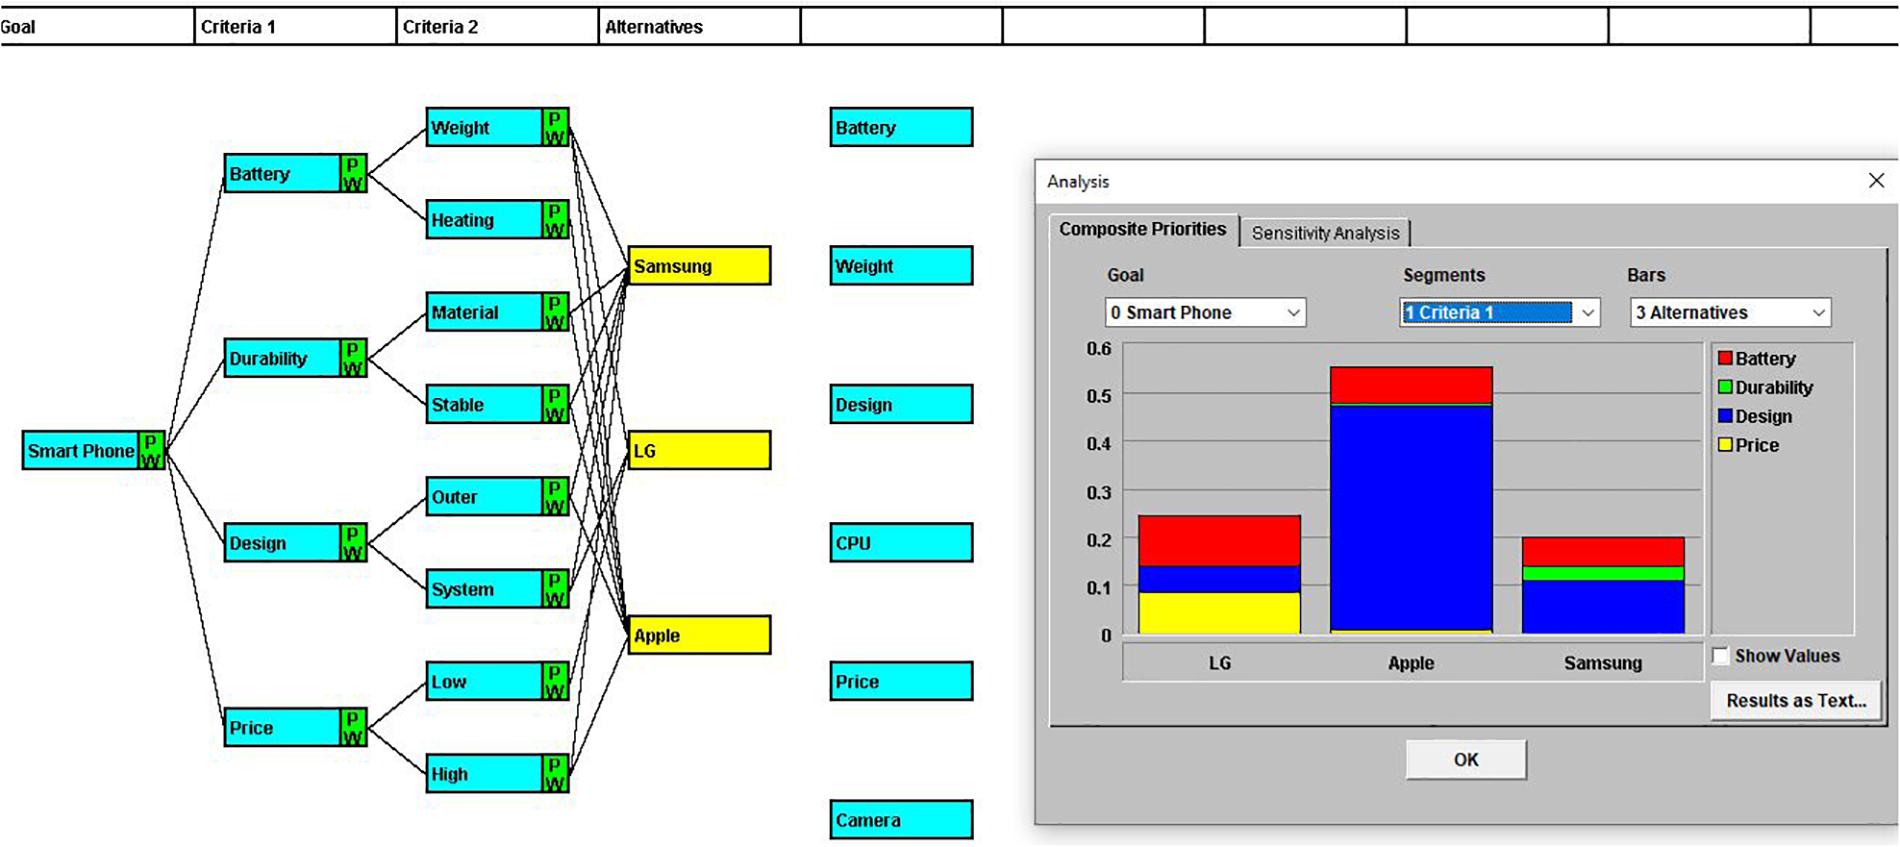Click the Criteria 1 column header

(296, 27)
